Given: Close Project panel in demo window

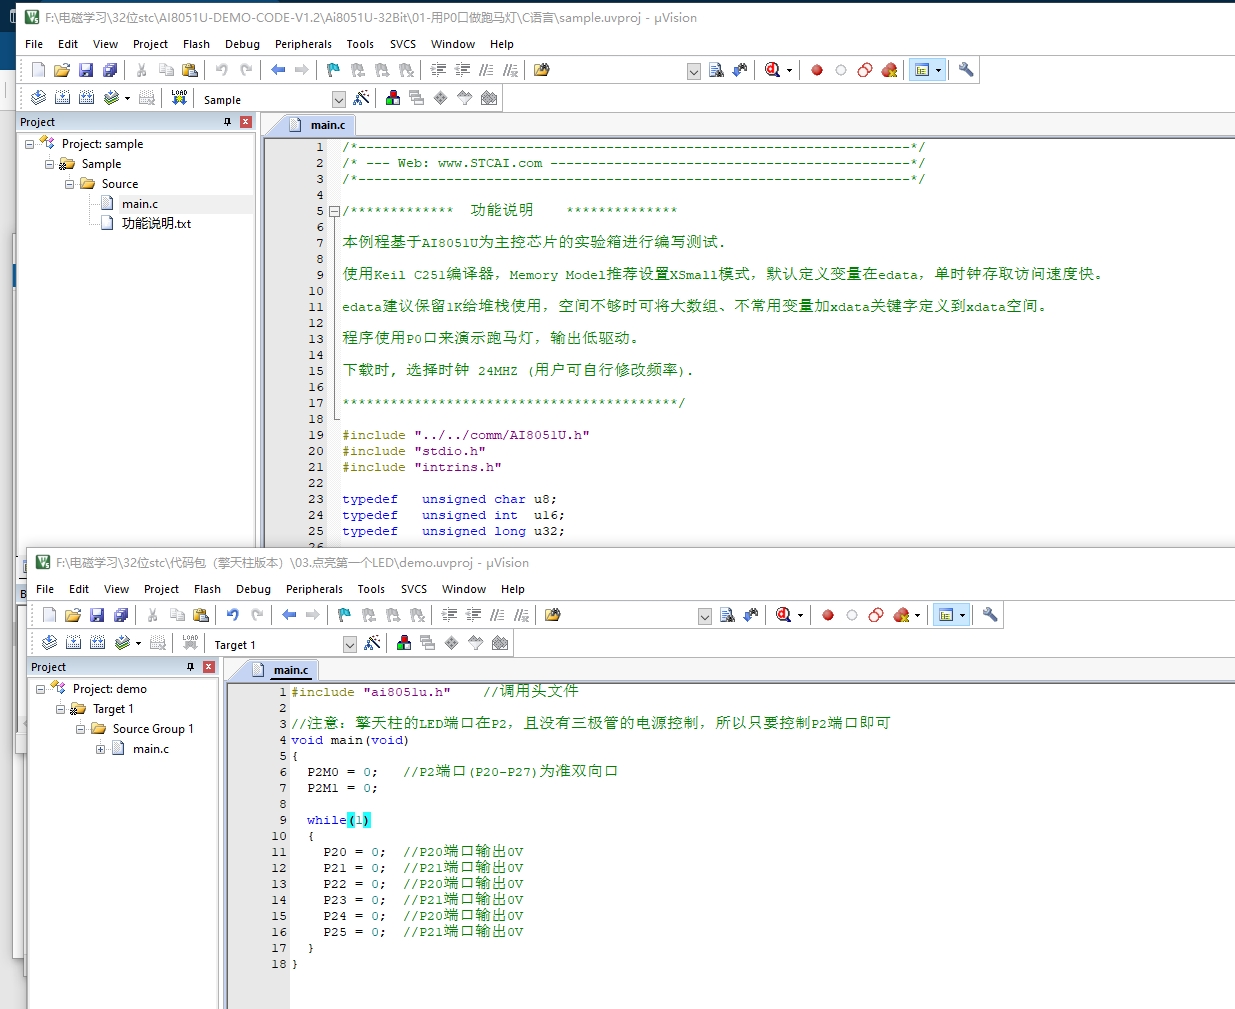Looking at the screenshot, I should coord(209,667).
